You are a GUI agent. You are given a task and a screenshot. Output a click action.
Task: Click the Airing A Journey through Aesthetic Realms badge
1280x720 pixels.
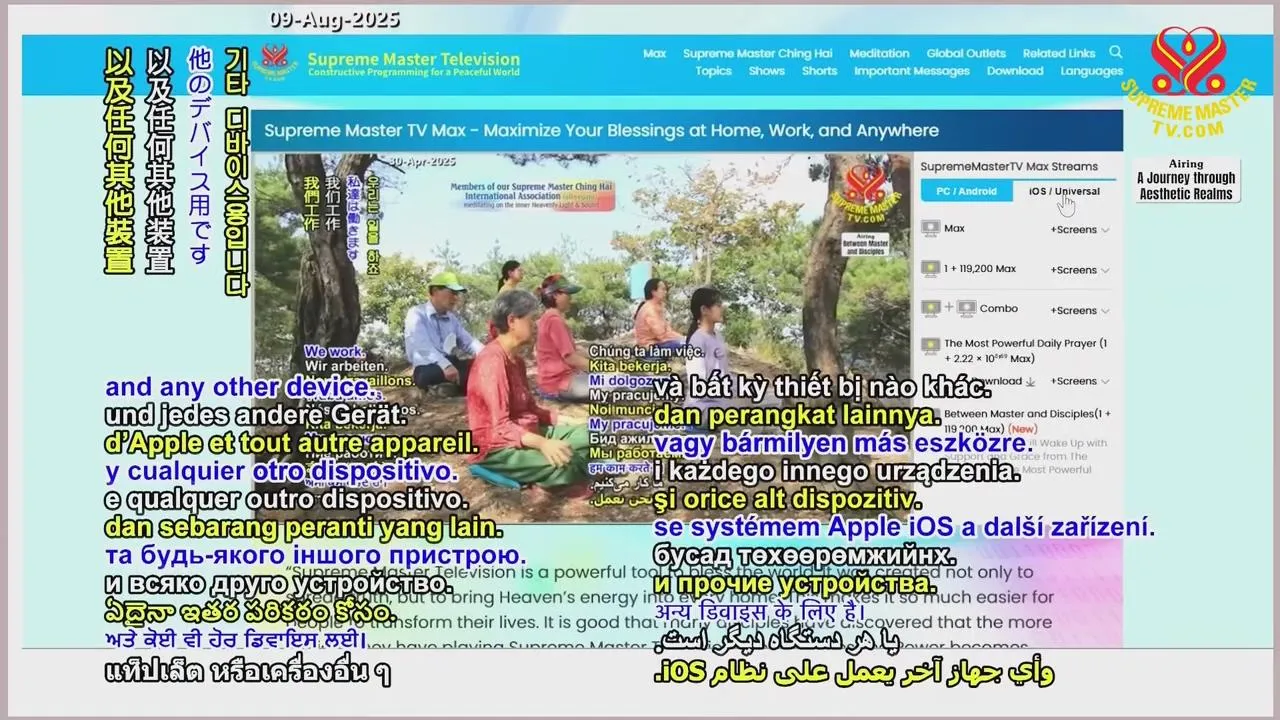click(x=1186, y=180)
